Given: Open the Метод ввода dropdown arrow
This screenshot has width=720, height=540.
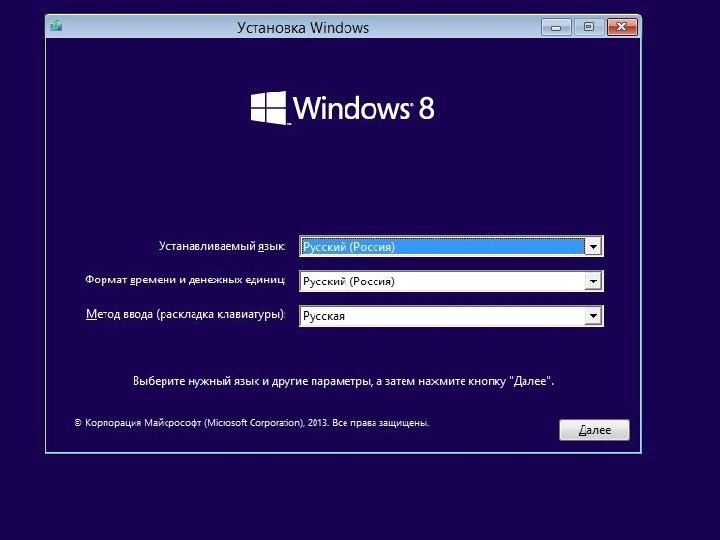Looking at the screenshot, I should 593,316.
